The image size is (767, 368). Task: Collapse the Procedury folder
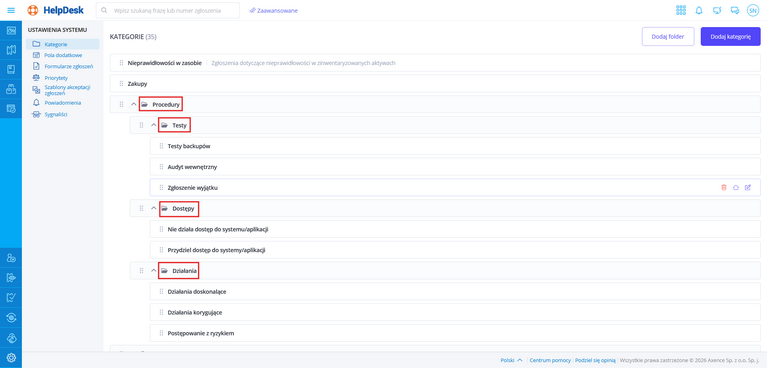[134, 104]
